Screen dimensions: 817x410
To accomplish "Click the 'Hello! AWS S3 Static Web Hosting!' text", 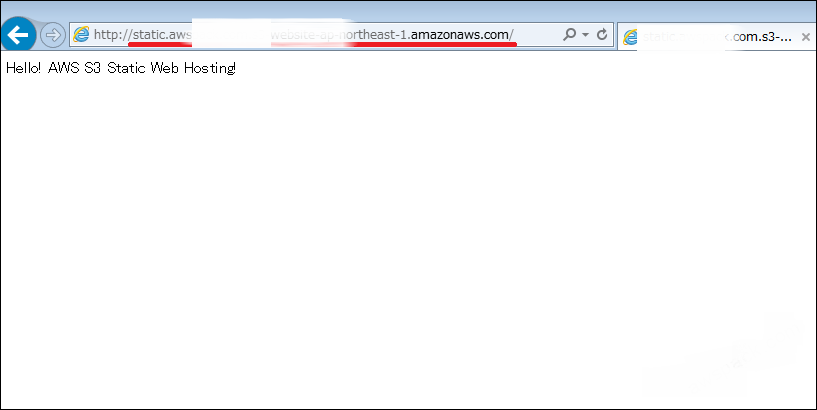I will coord(121,68).
